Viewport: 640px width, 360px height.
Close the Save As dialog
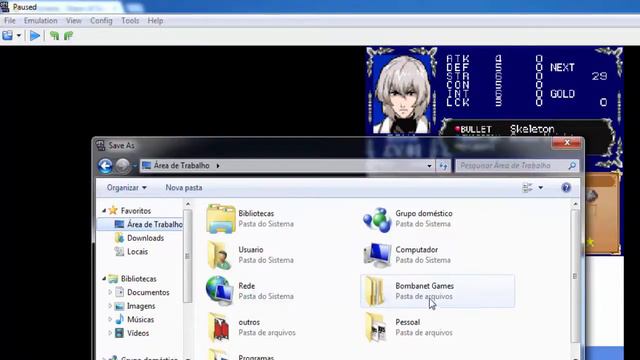click(x=567, y=142)
